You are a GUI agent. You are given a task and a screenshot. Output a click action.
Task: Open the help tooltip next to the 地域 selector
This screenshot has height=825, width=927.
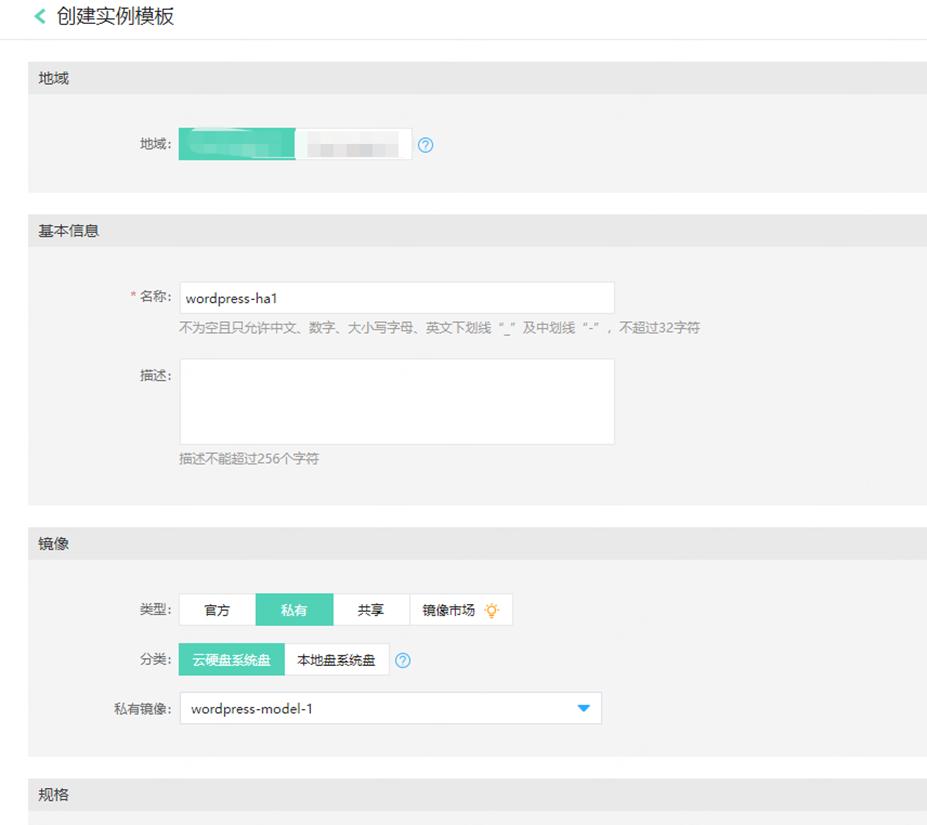(x=425, y=145)
